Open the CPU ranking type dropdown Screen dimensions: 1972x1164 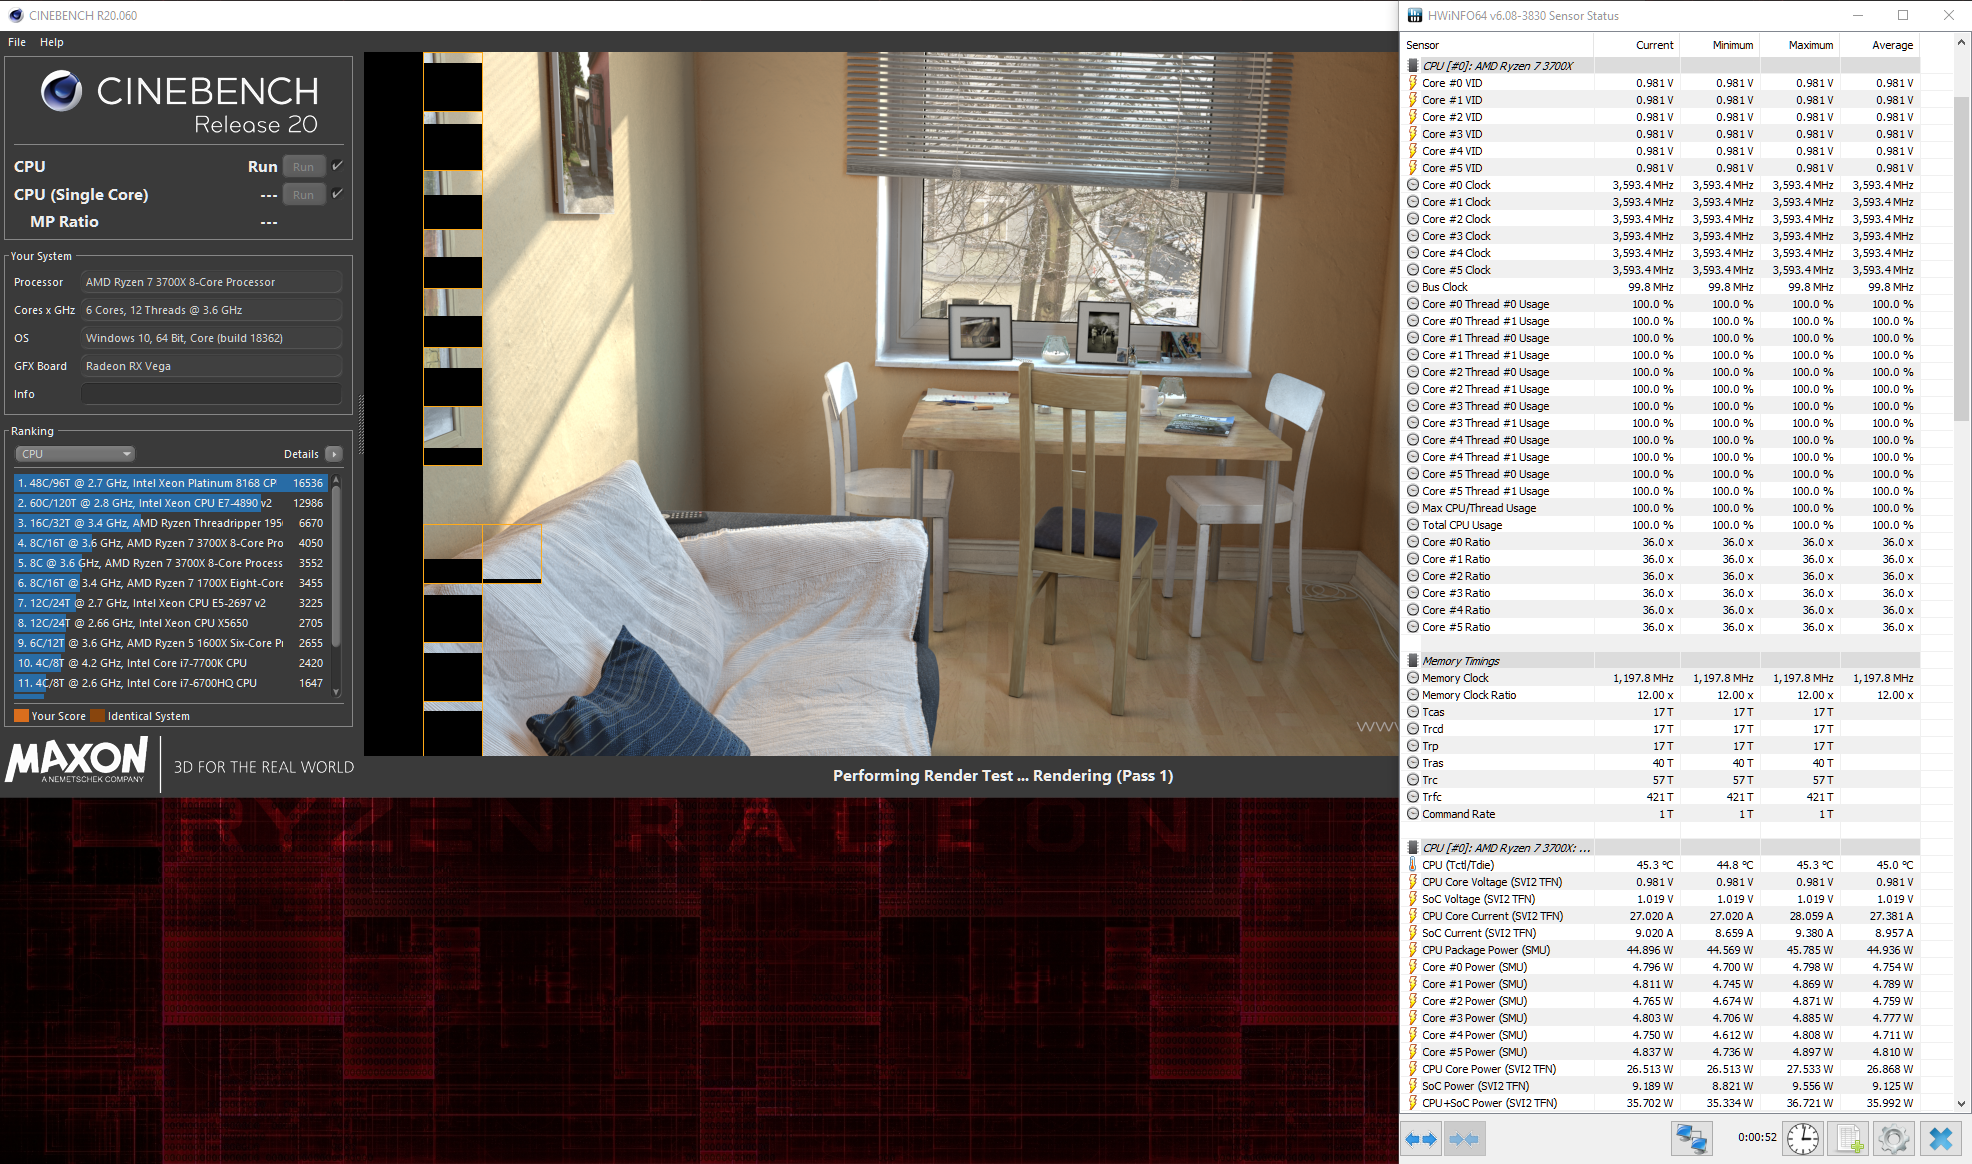coord(75,454)
